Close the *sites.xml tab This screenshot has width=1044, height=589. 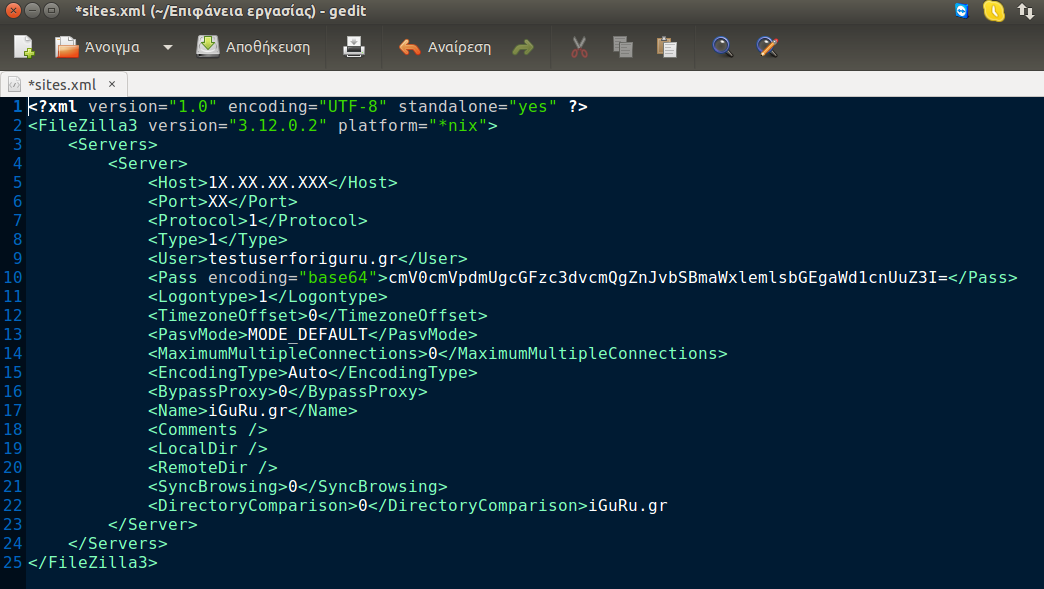coord(112,84)
